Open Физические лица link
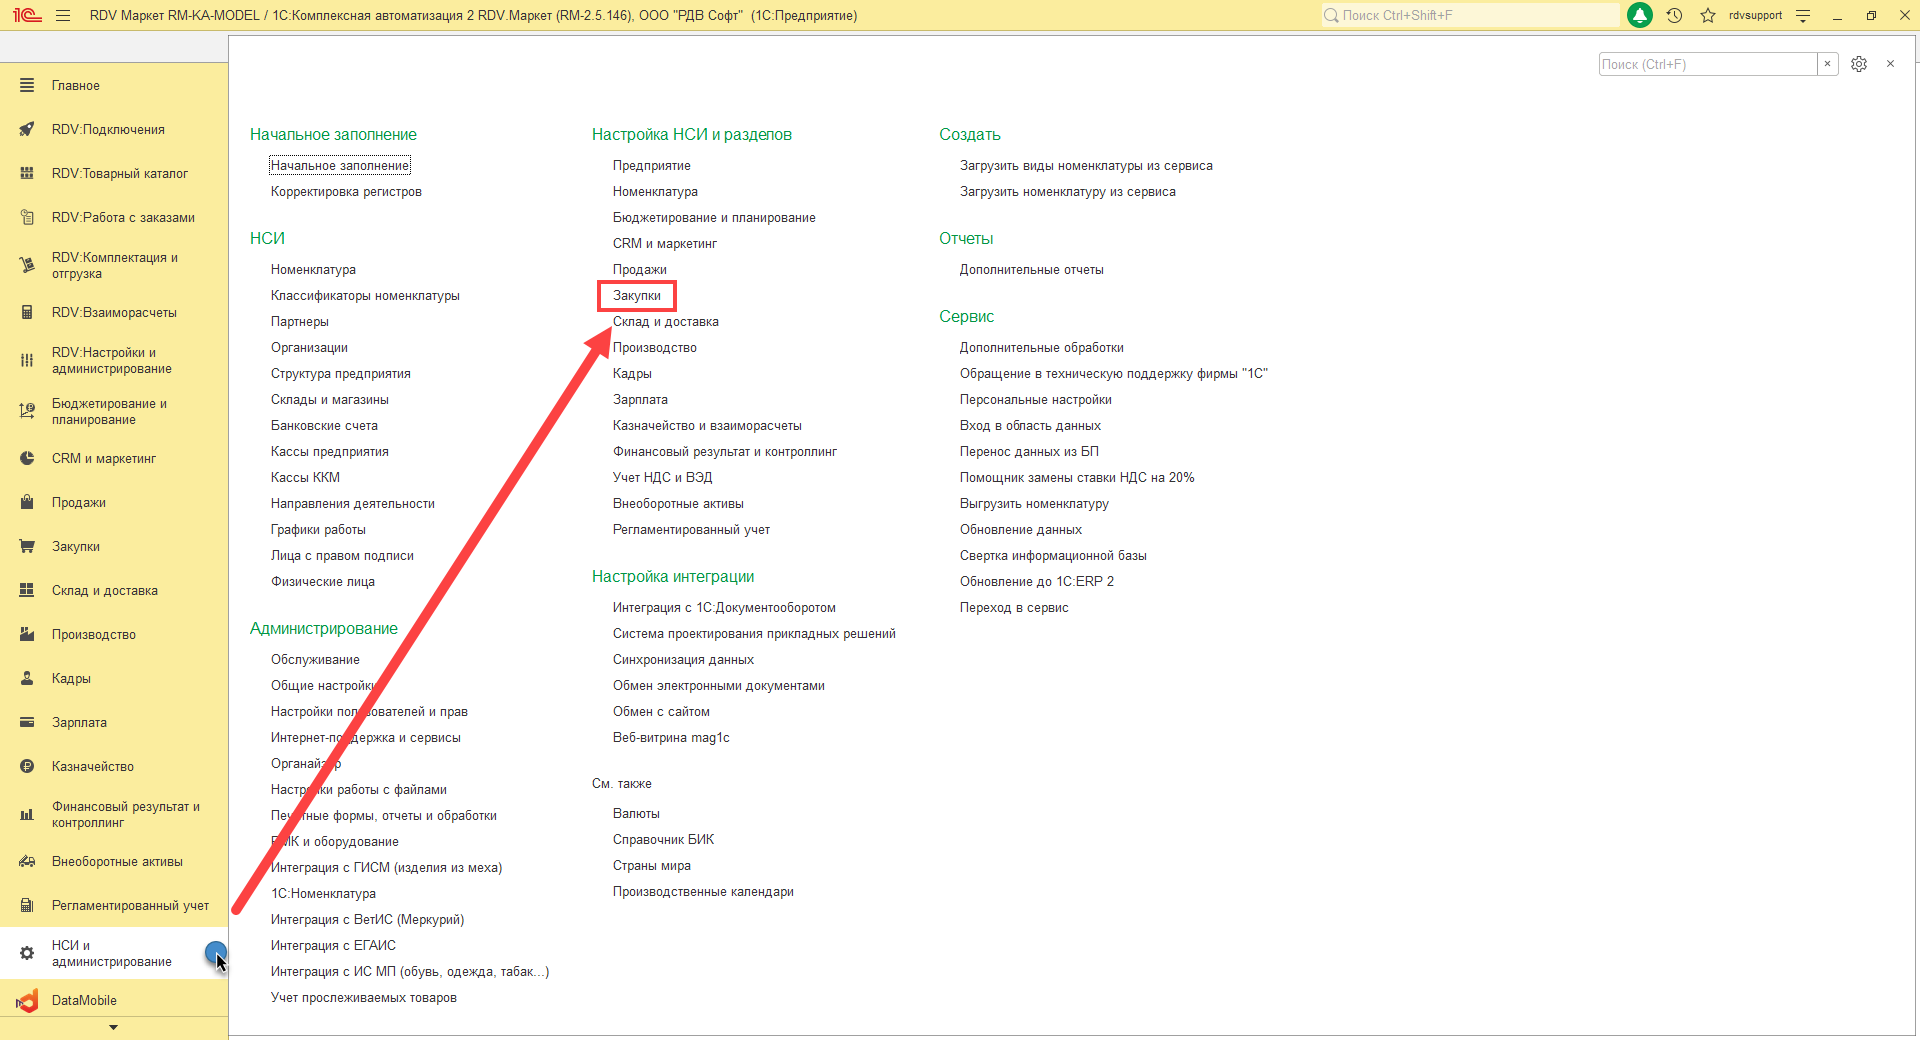 pyautogui.click(x=323, y=582)
